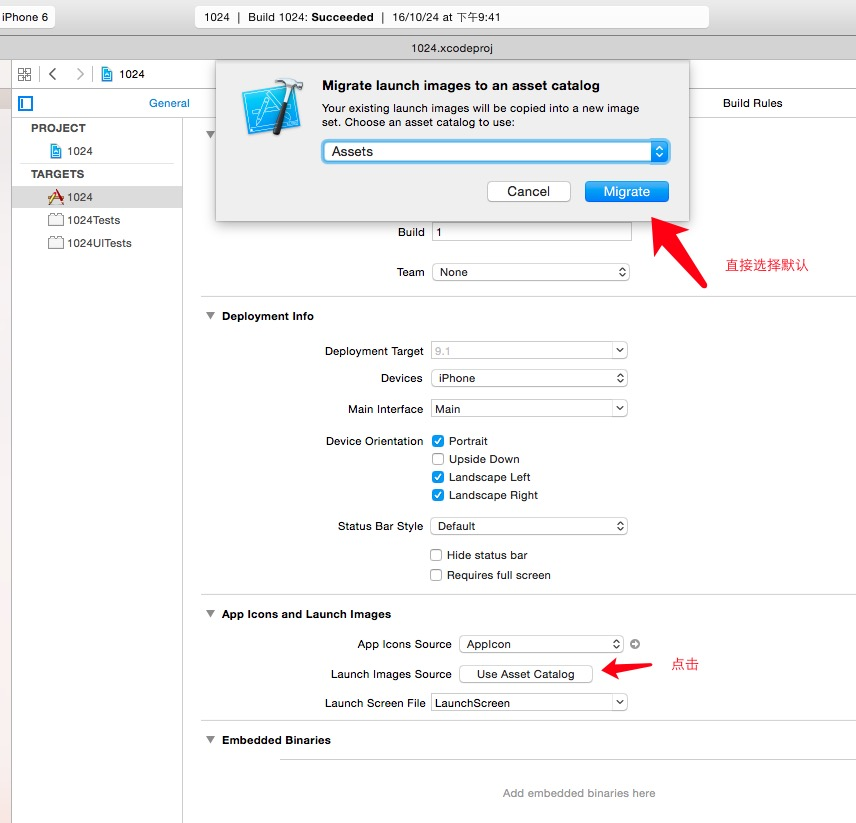This screenshot has height=823, width=856.
Task: Click the Add embedded binaries here placeholder
Action: [x=579, y=793]
